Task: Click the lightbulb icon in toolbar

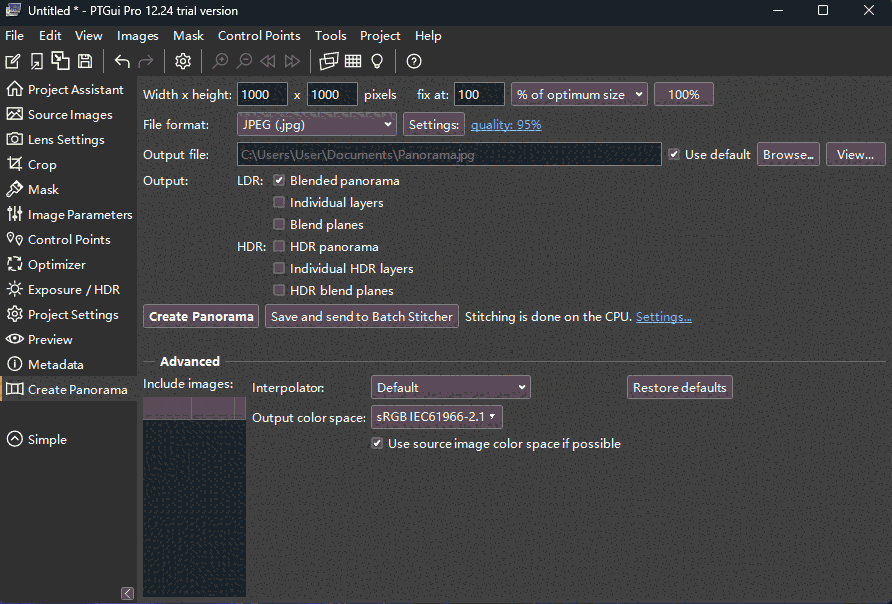Action: 377,61
